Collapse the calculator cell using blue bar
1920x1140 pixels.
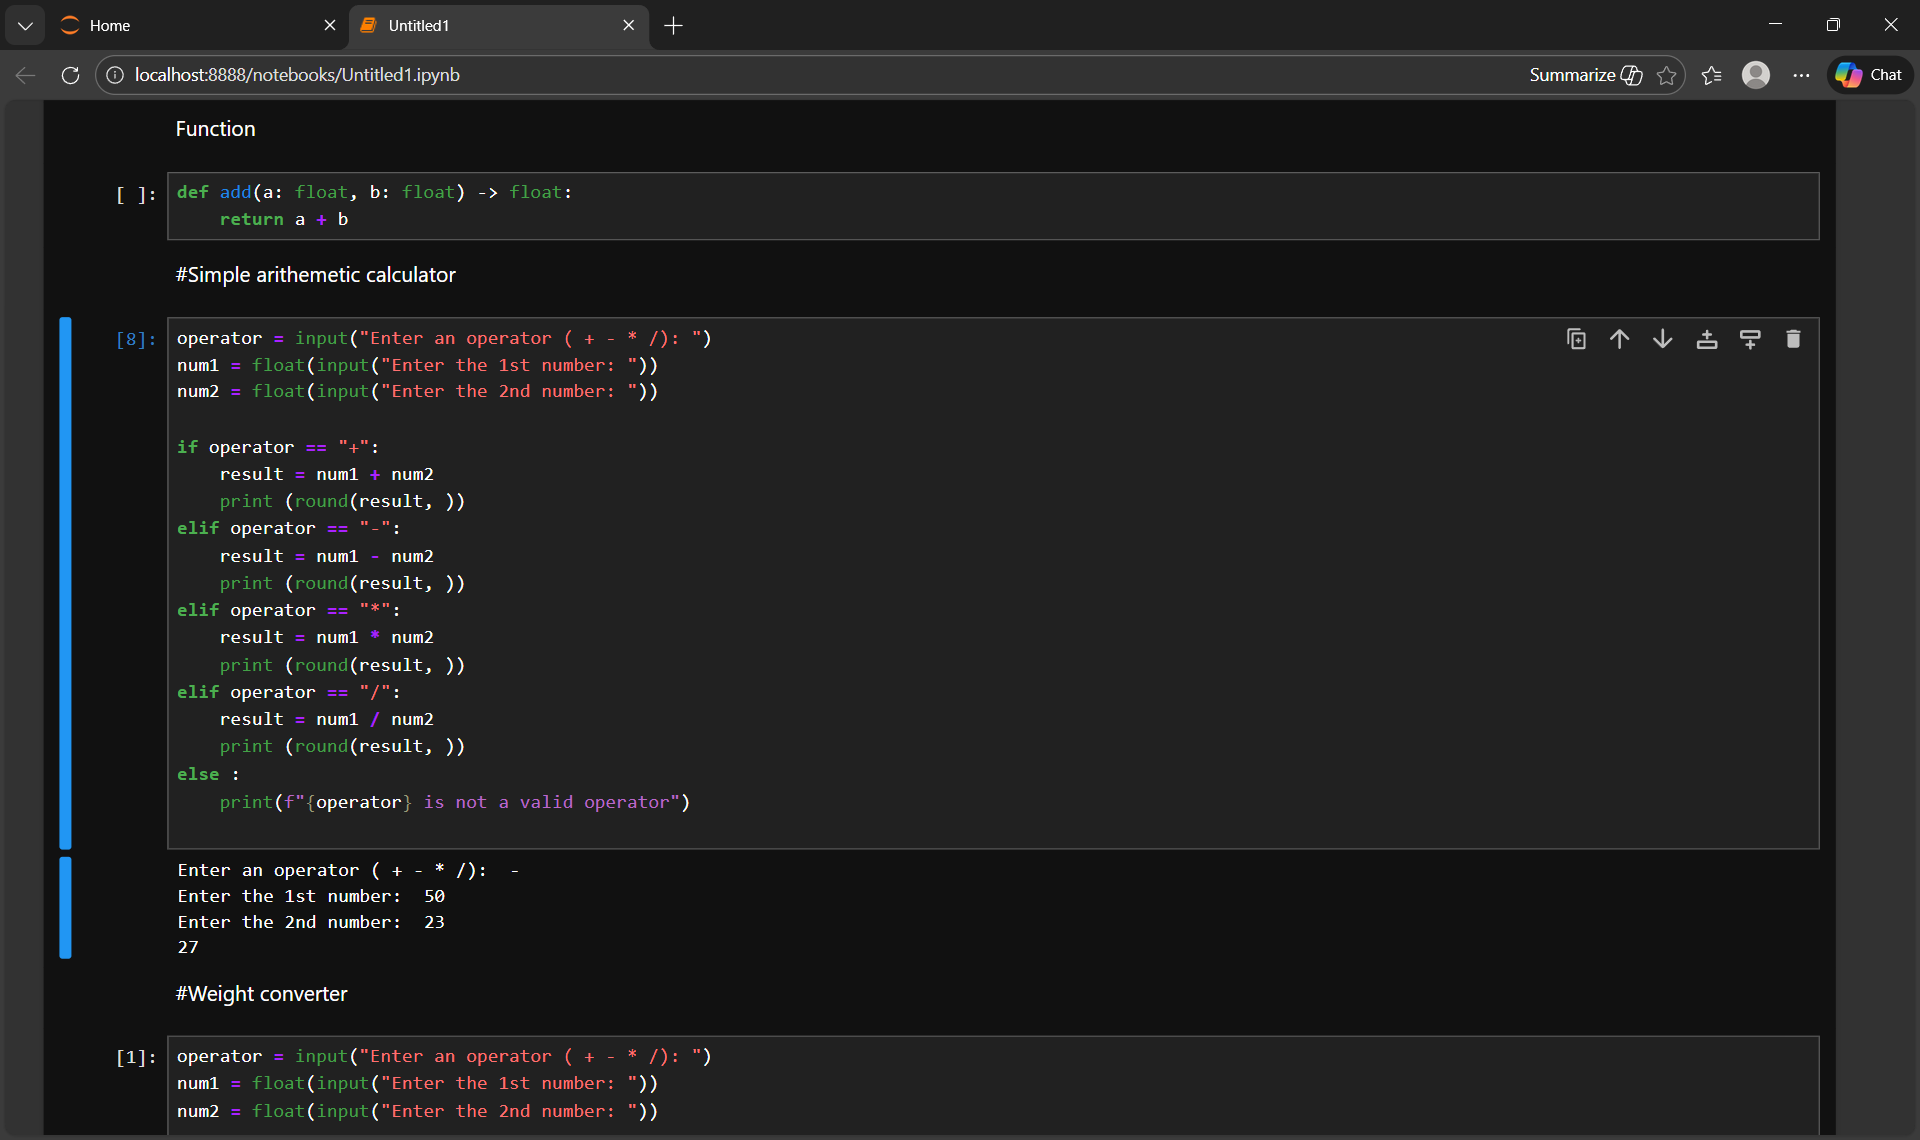65,582
